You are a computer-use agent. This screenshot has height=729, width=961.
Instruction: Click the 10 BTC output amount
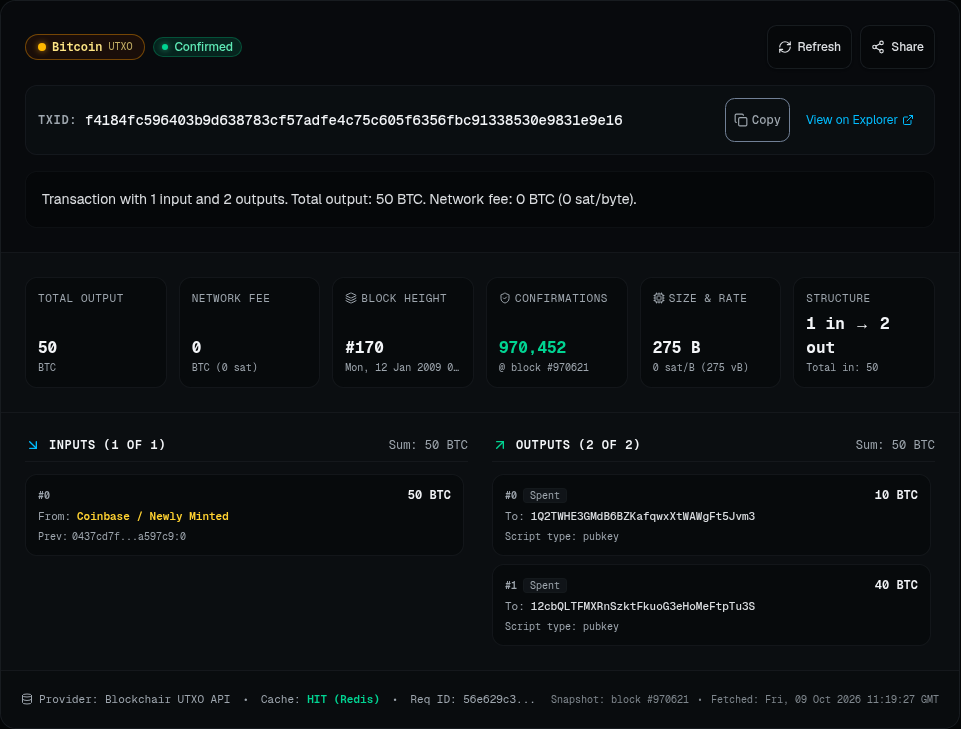(895, 495)
